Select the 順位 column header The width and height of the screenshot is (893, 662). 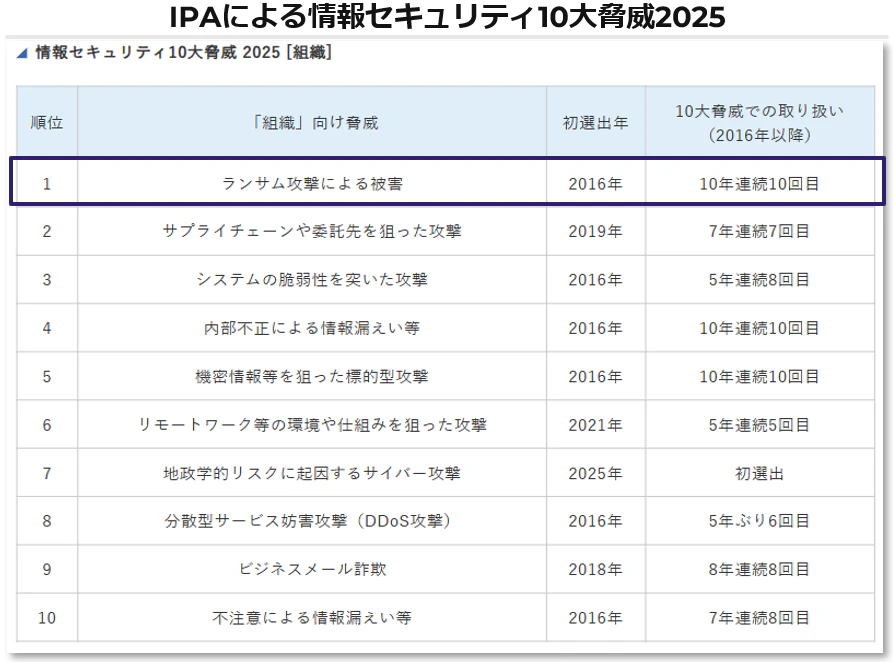click(x=47, y=122)
